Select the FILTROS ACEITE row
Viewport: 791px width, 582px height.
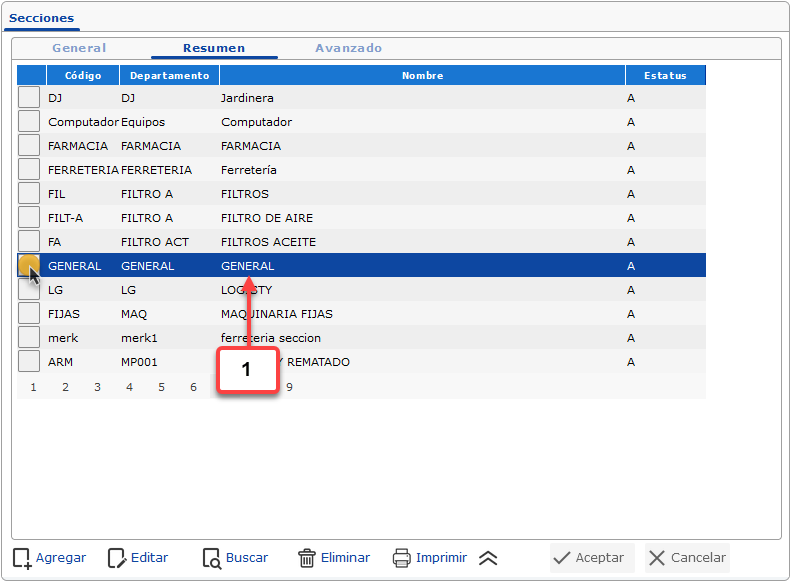pos(268,242)
